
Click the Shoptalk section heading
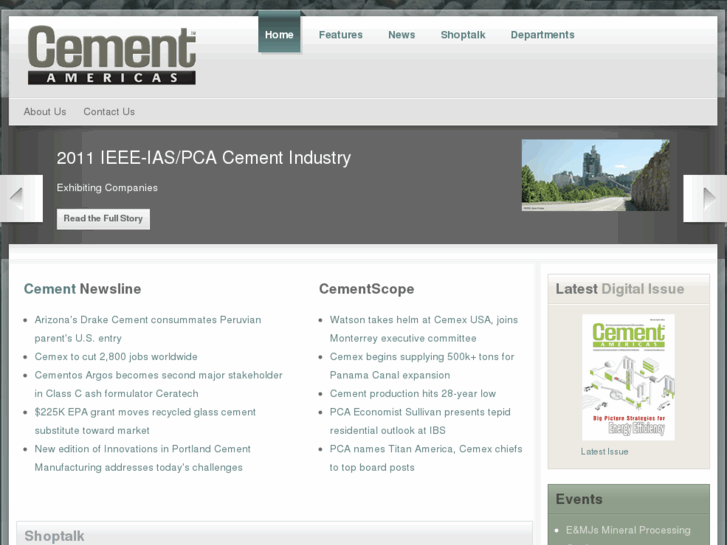54,536
